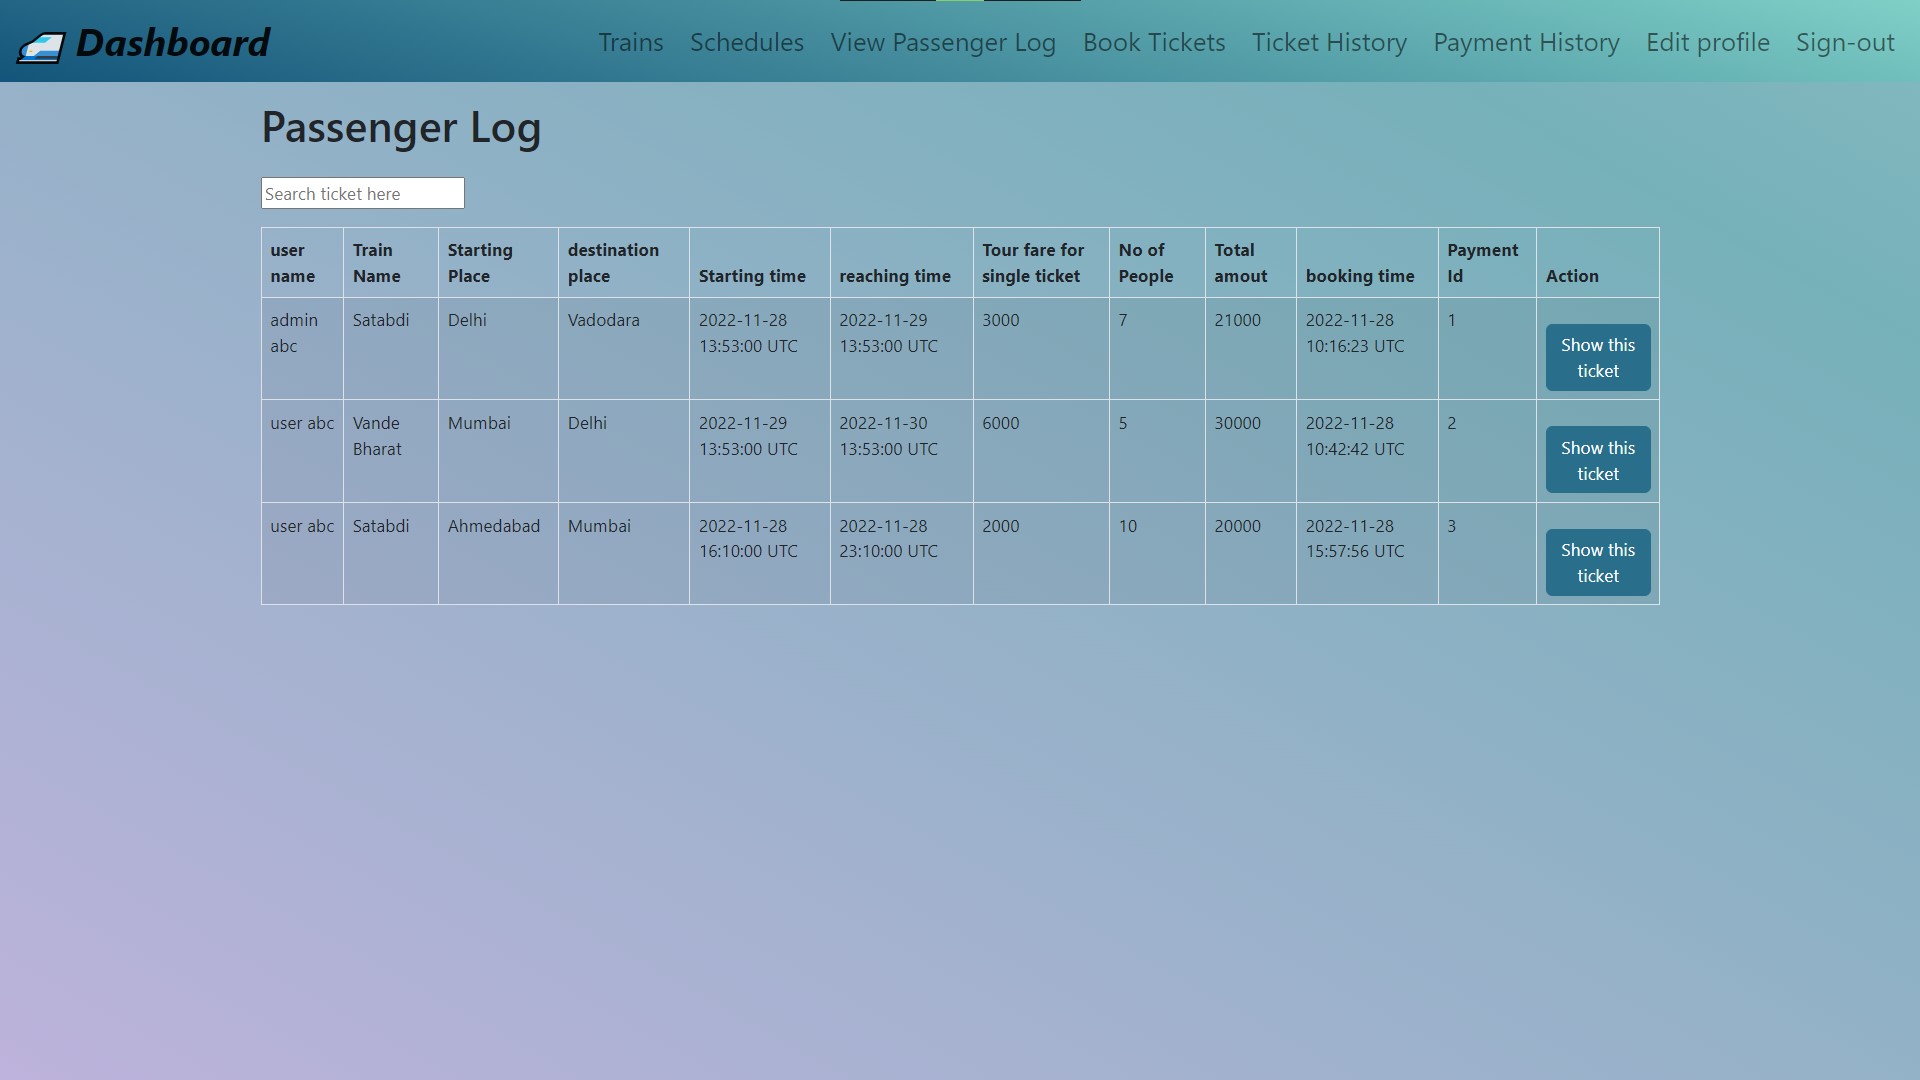Open the Trains page
1920x1080 pixels.
(x=630, y=42)
